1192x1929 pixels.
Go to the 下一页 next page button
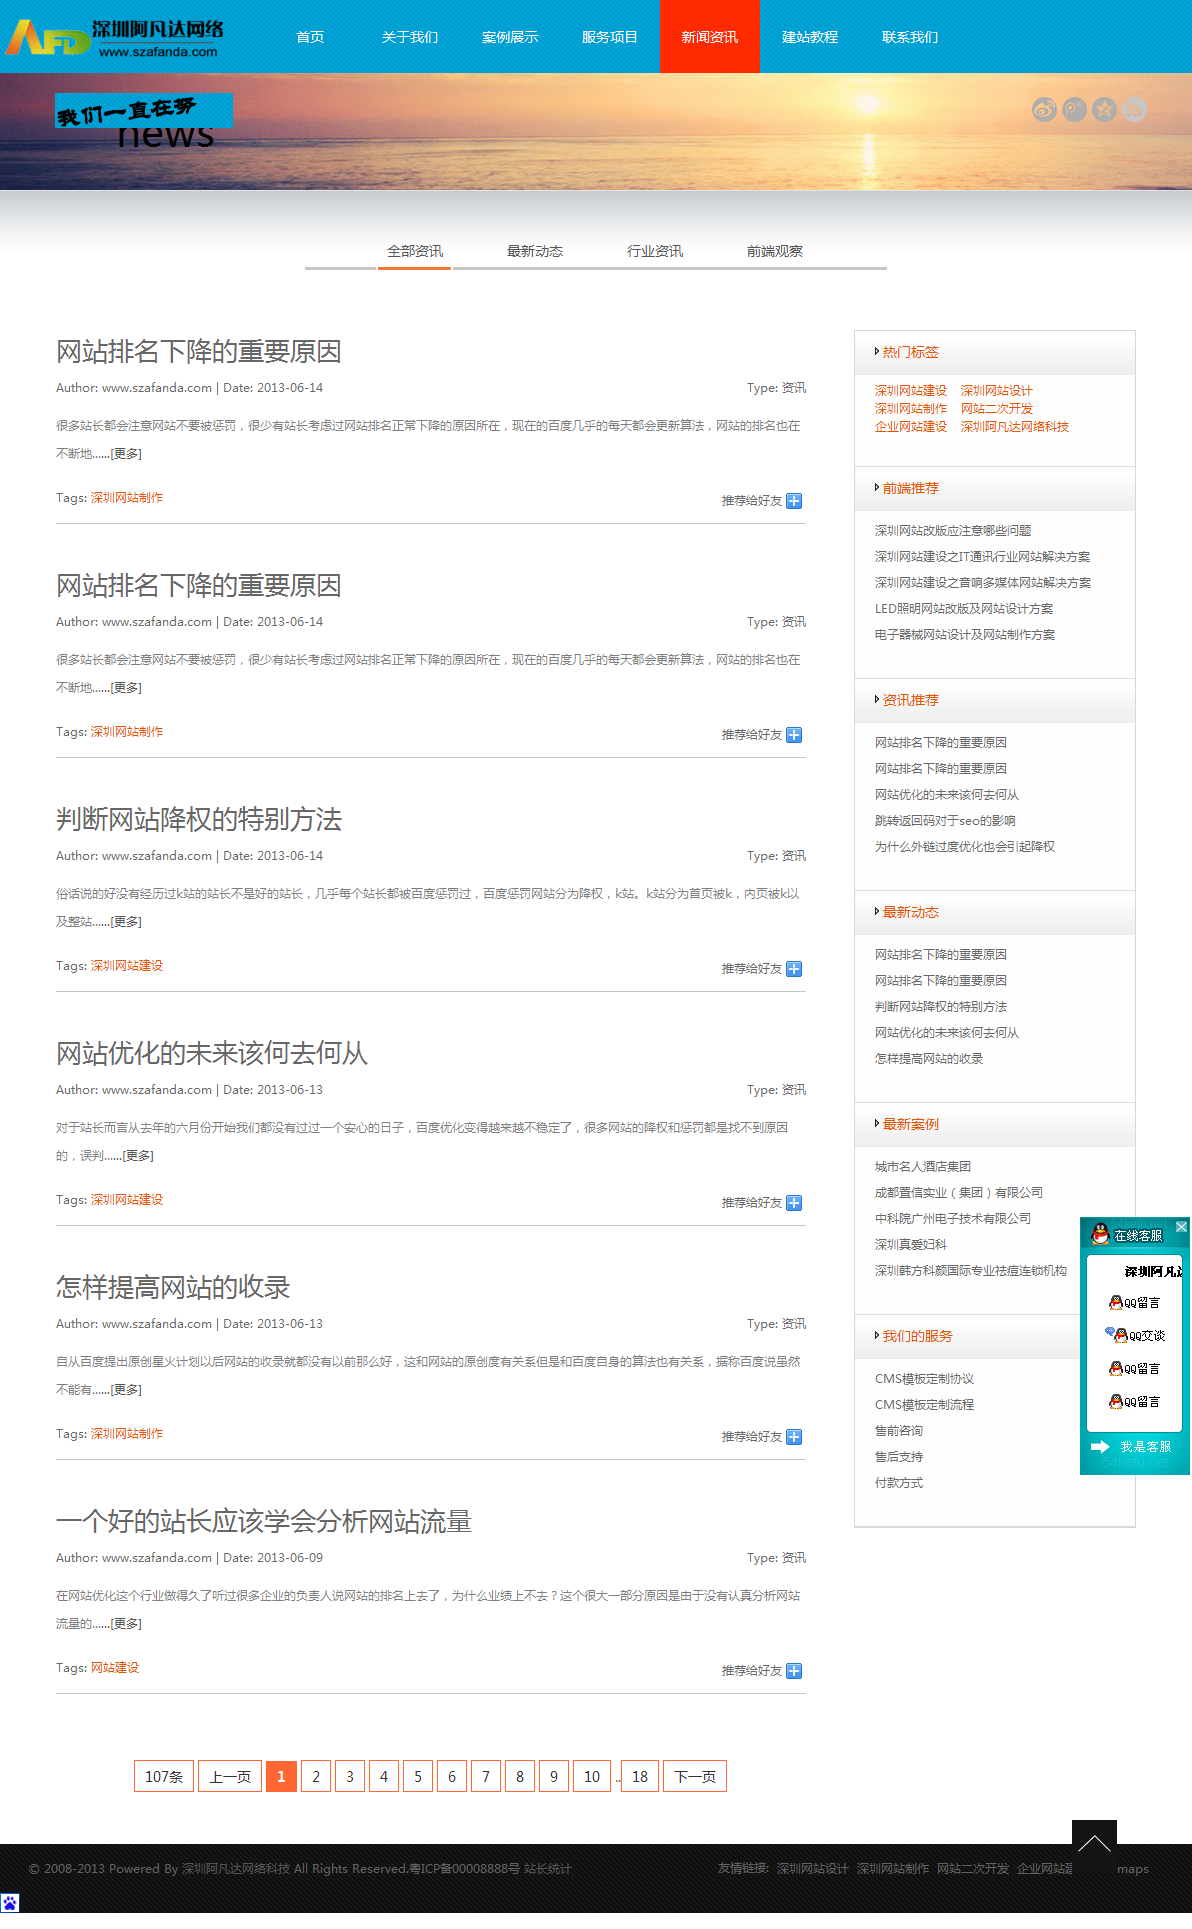tap(695, 1776)
